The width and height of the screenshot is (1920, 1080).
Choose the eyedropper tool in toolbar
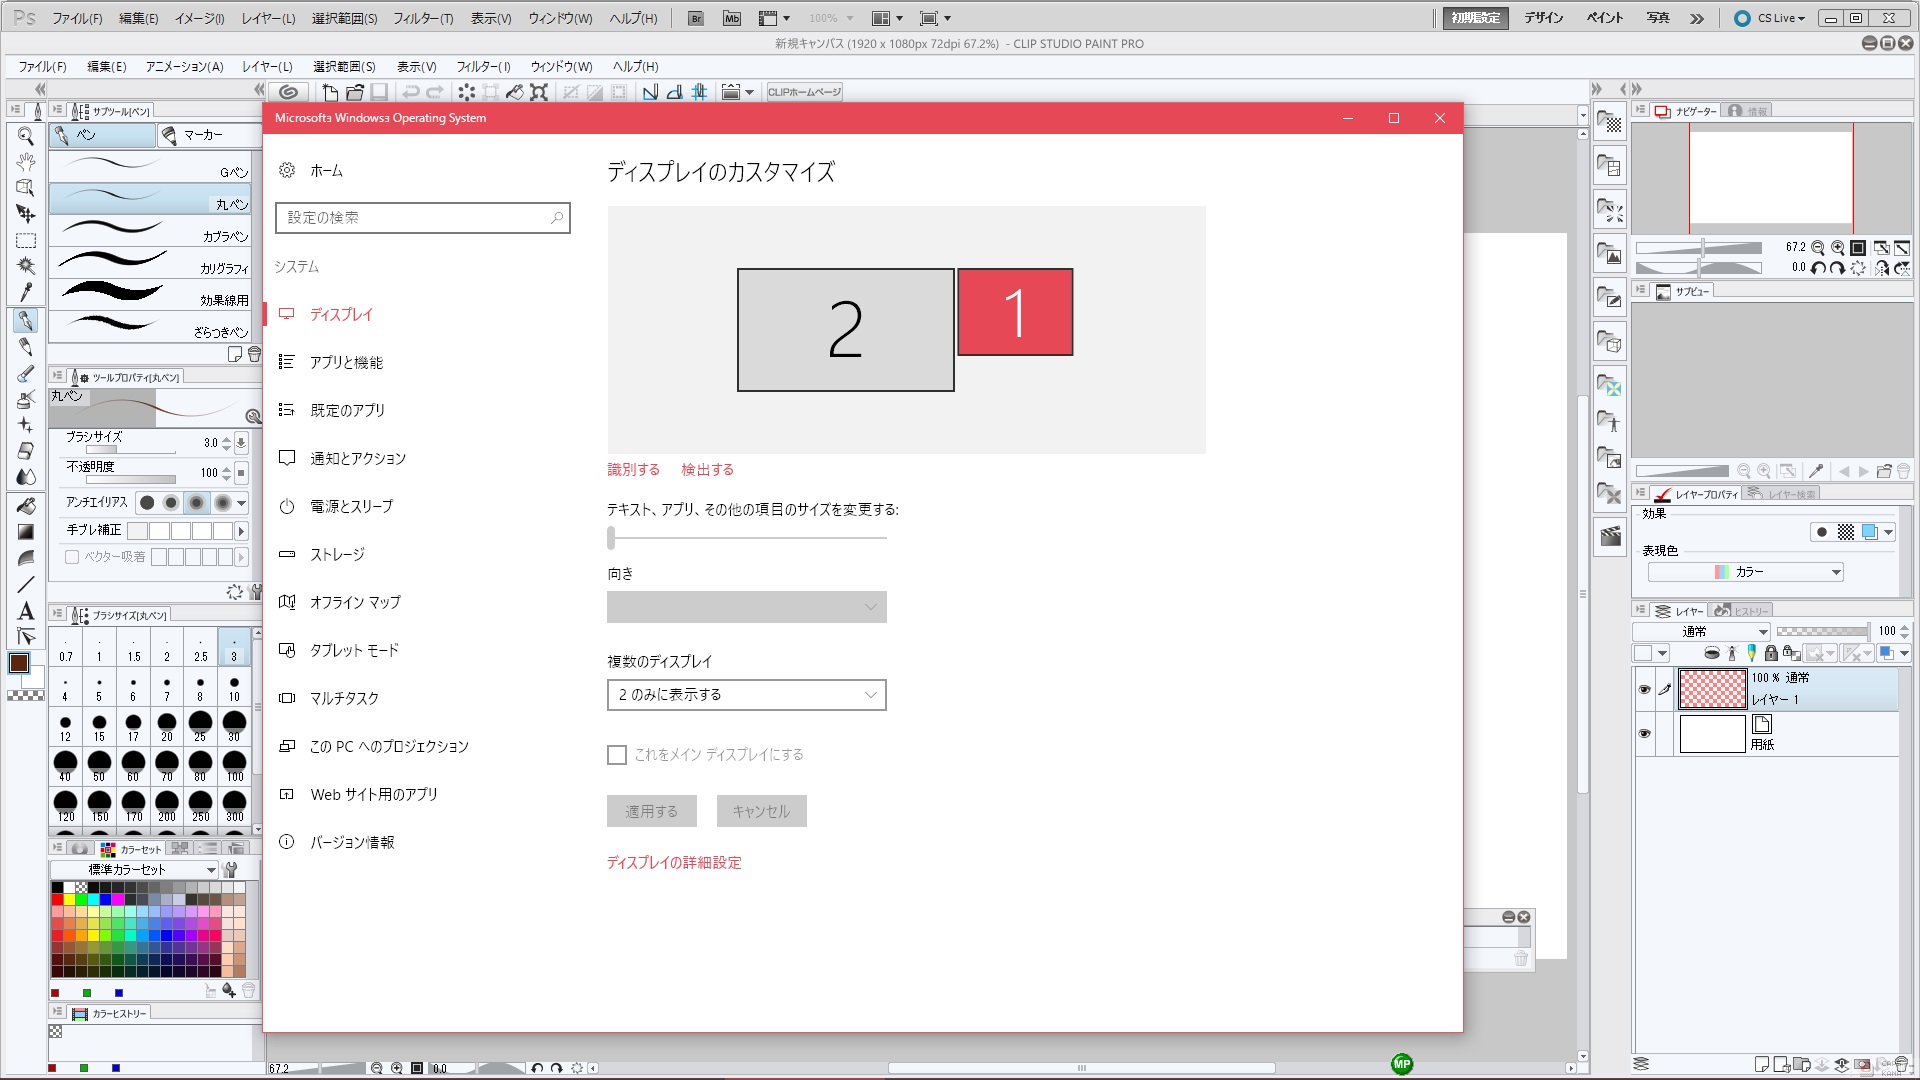tap(26, 293)
